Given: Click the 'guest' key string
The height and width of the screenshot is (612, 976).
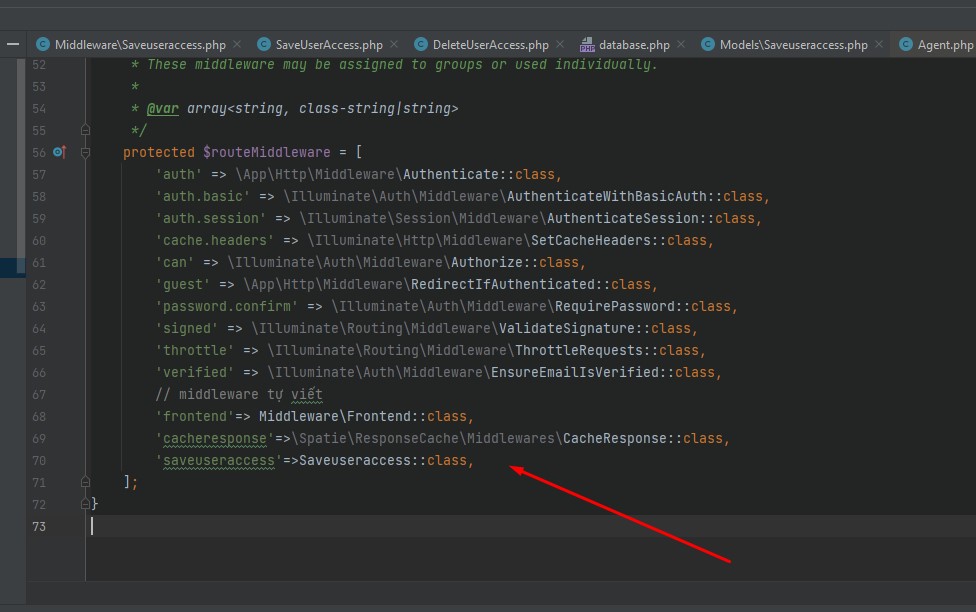Looking at the screenshot, I should coord(183,285).
